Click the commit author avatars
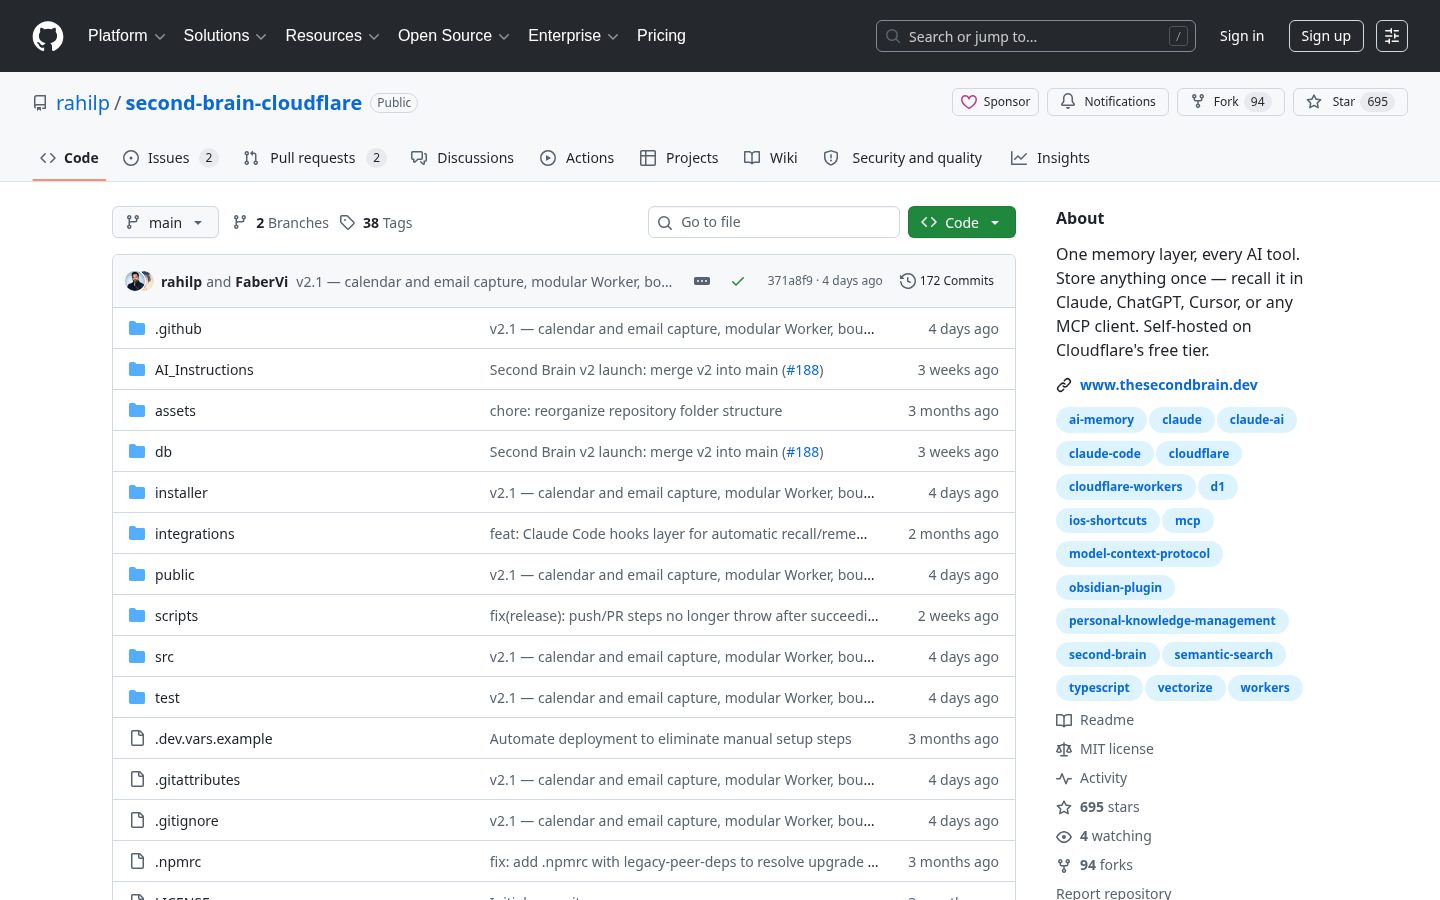The width and height of the screenshot is (1440, 900). coord(139,281)
